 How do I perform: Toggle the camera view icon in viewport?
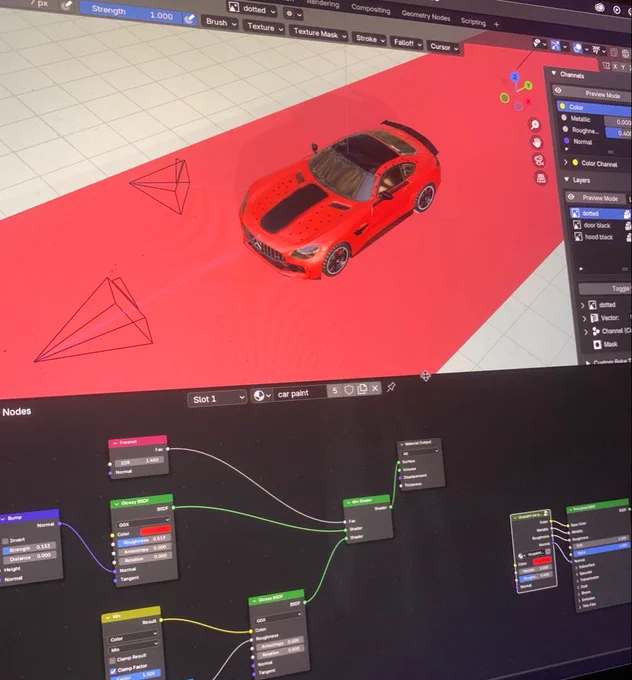click(539, 160)
